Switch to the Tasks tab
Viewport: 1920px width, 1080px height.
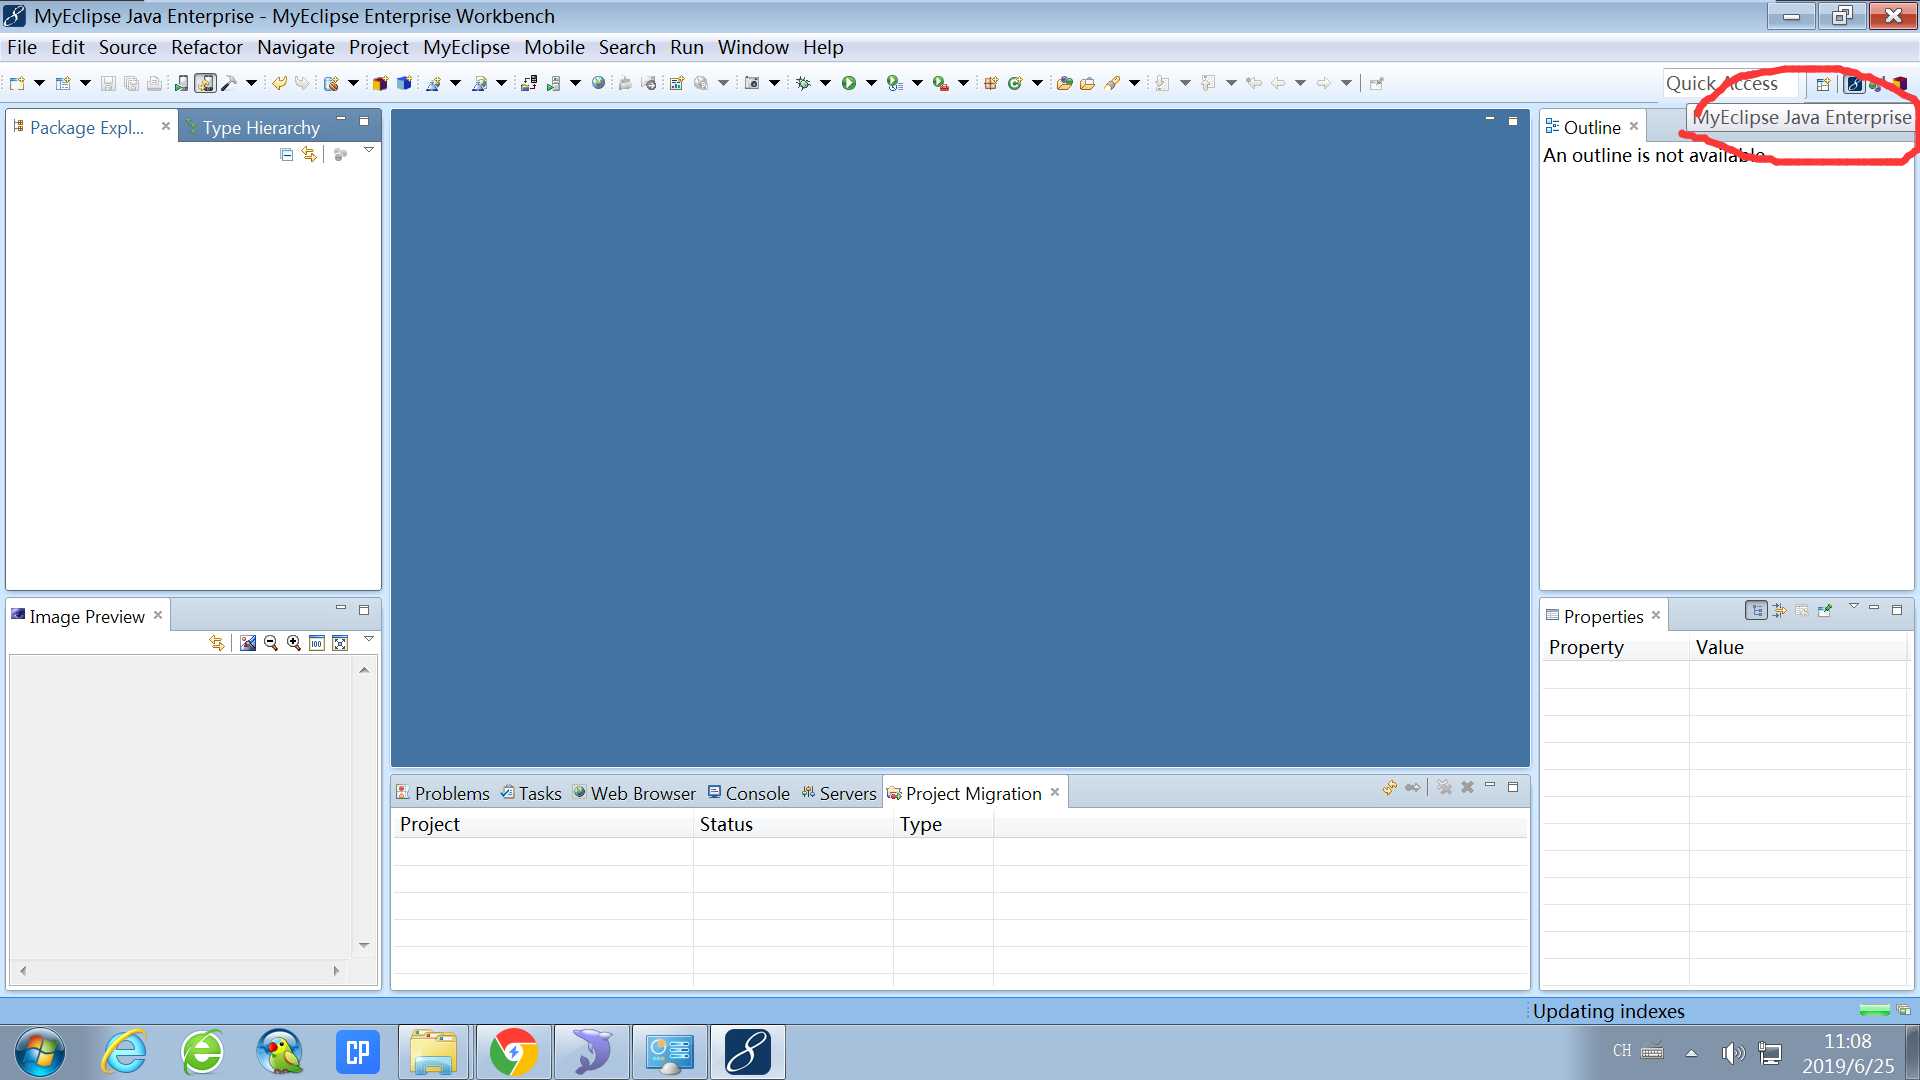(x=531, y=793)
